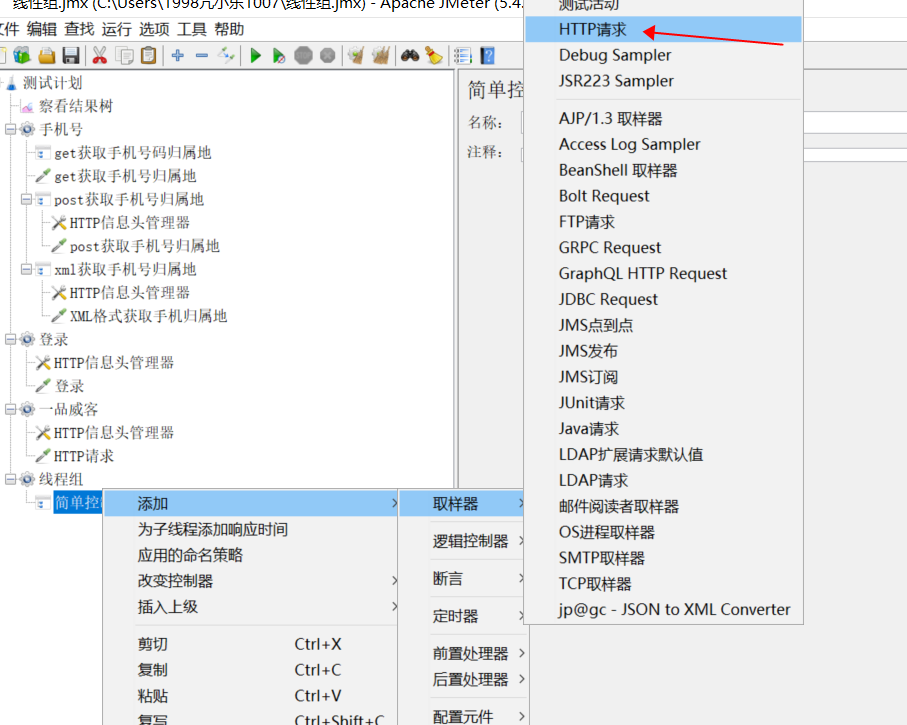Reset search with yellow broom icon
Image resolution: width=907 pixels, height=725 pixels.
coord(434,56)
